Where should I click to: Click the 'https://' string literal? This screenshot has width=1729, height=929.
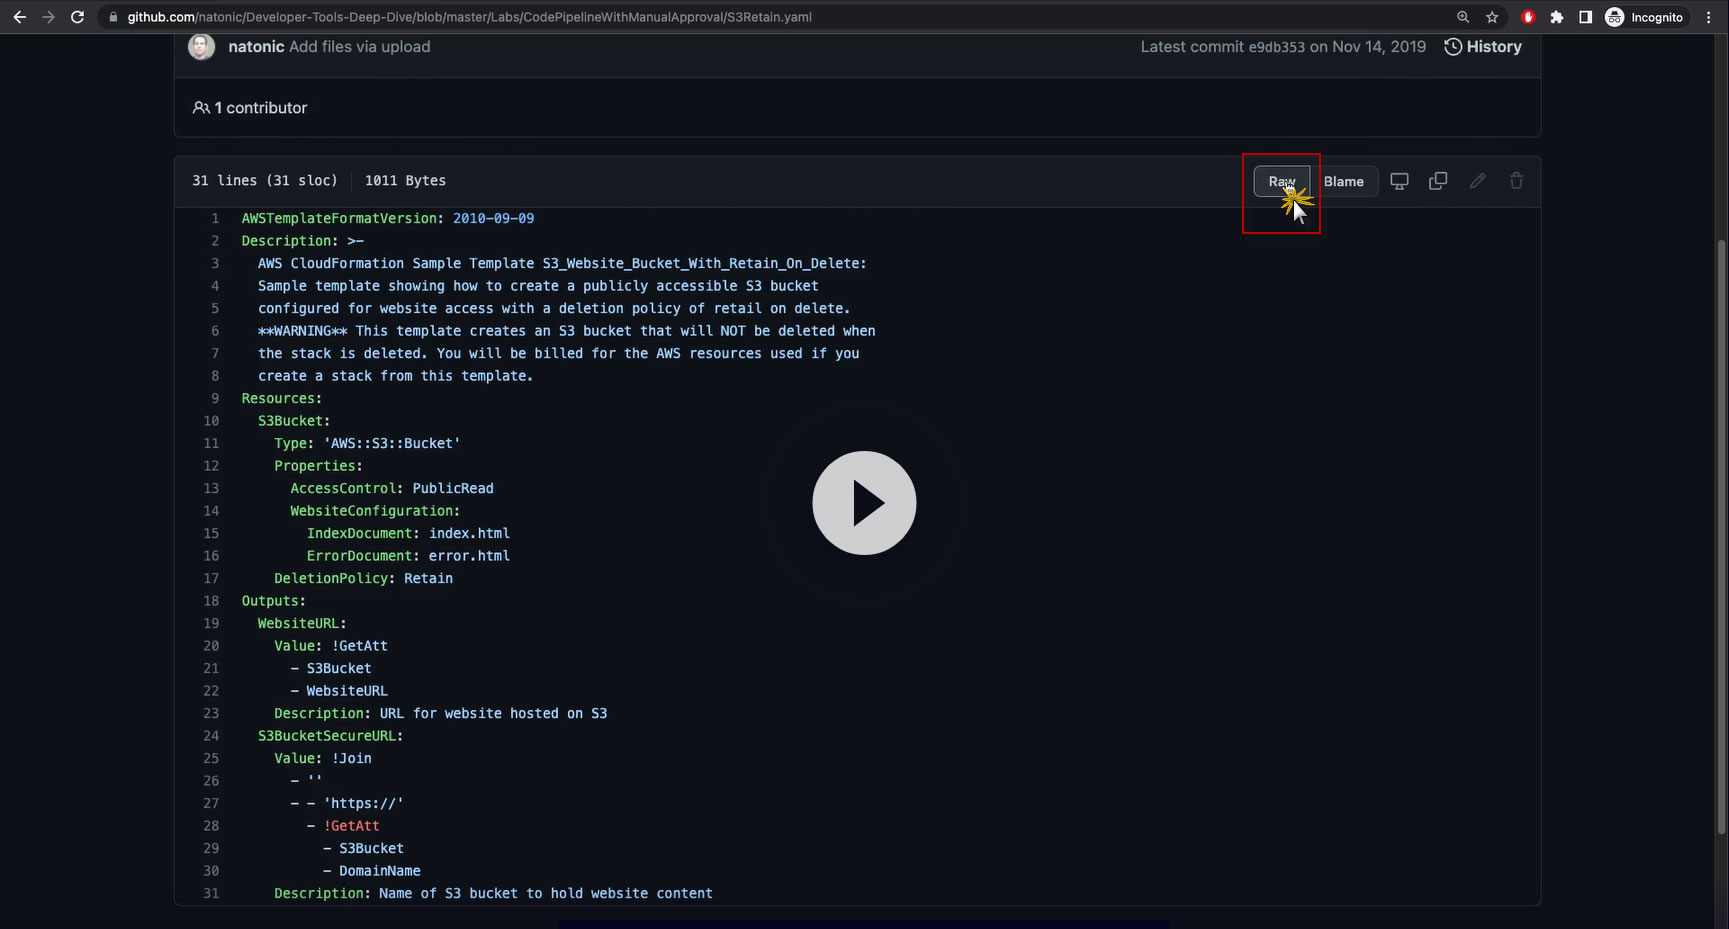pyautogui.click(x=364, y=803)
